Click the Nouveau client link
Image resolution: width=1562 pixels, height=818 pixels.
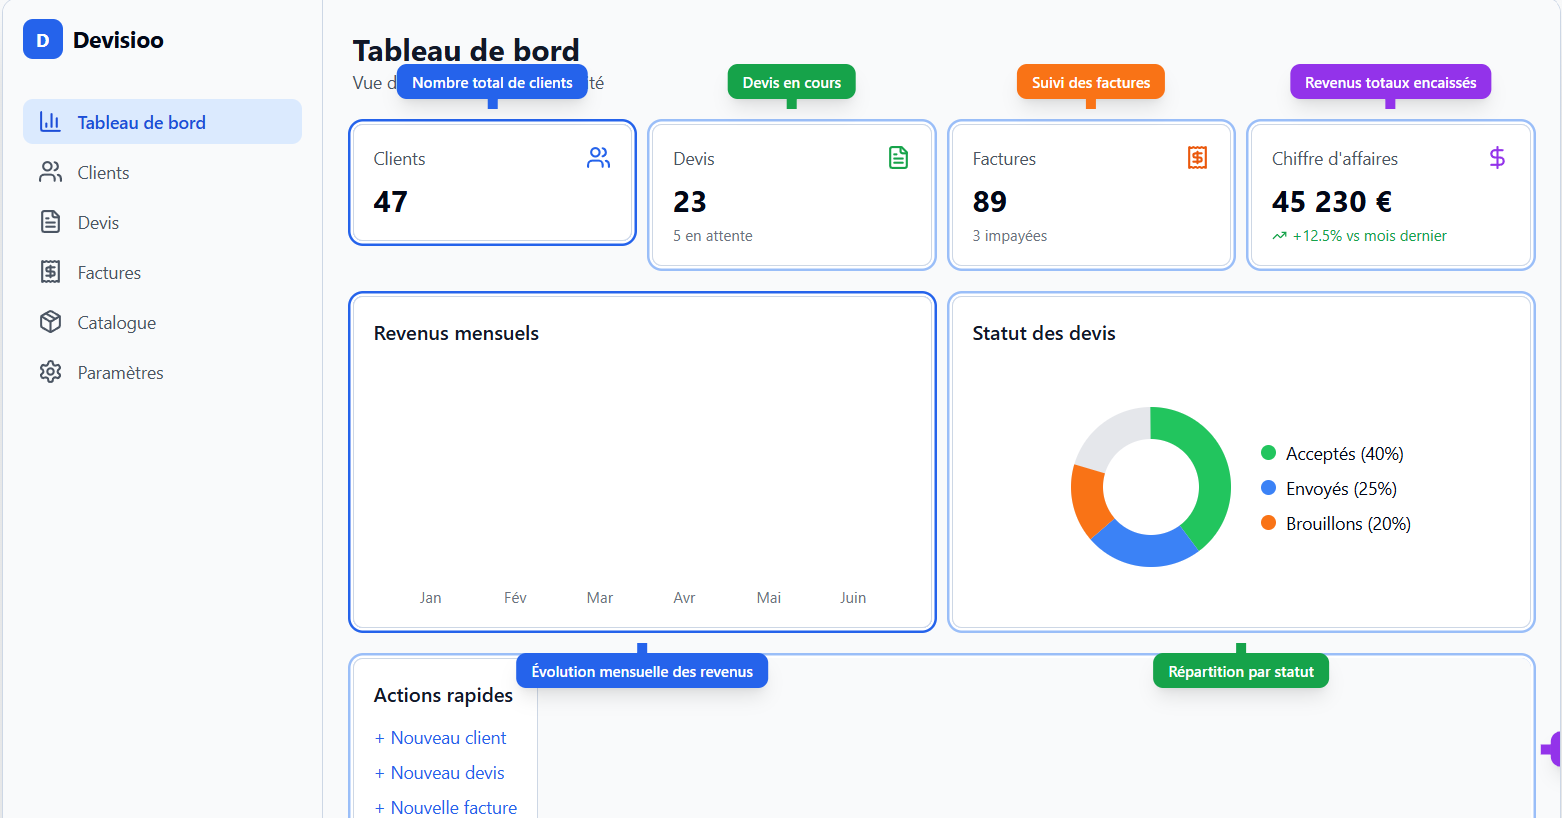click(x=440, y=737)
